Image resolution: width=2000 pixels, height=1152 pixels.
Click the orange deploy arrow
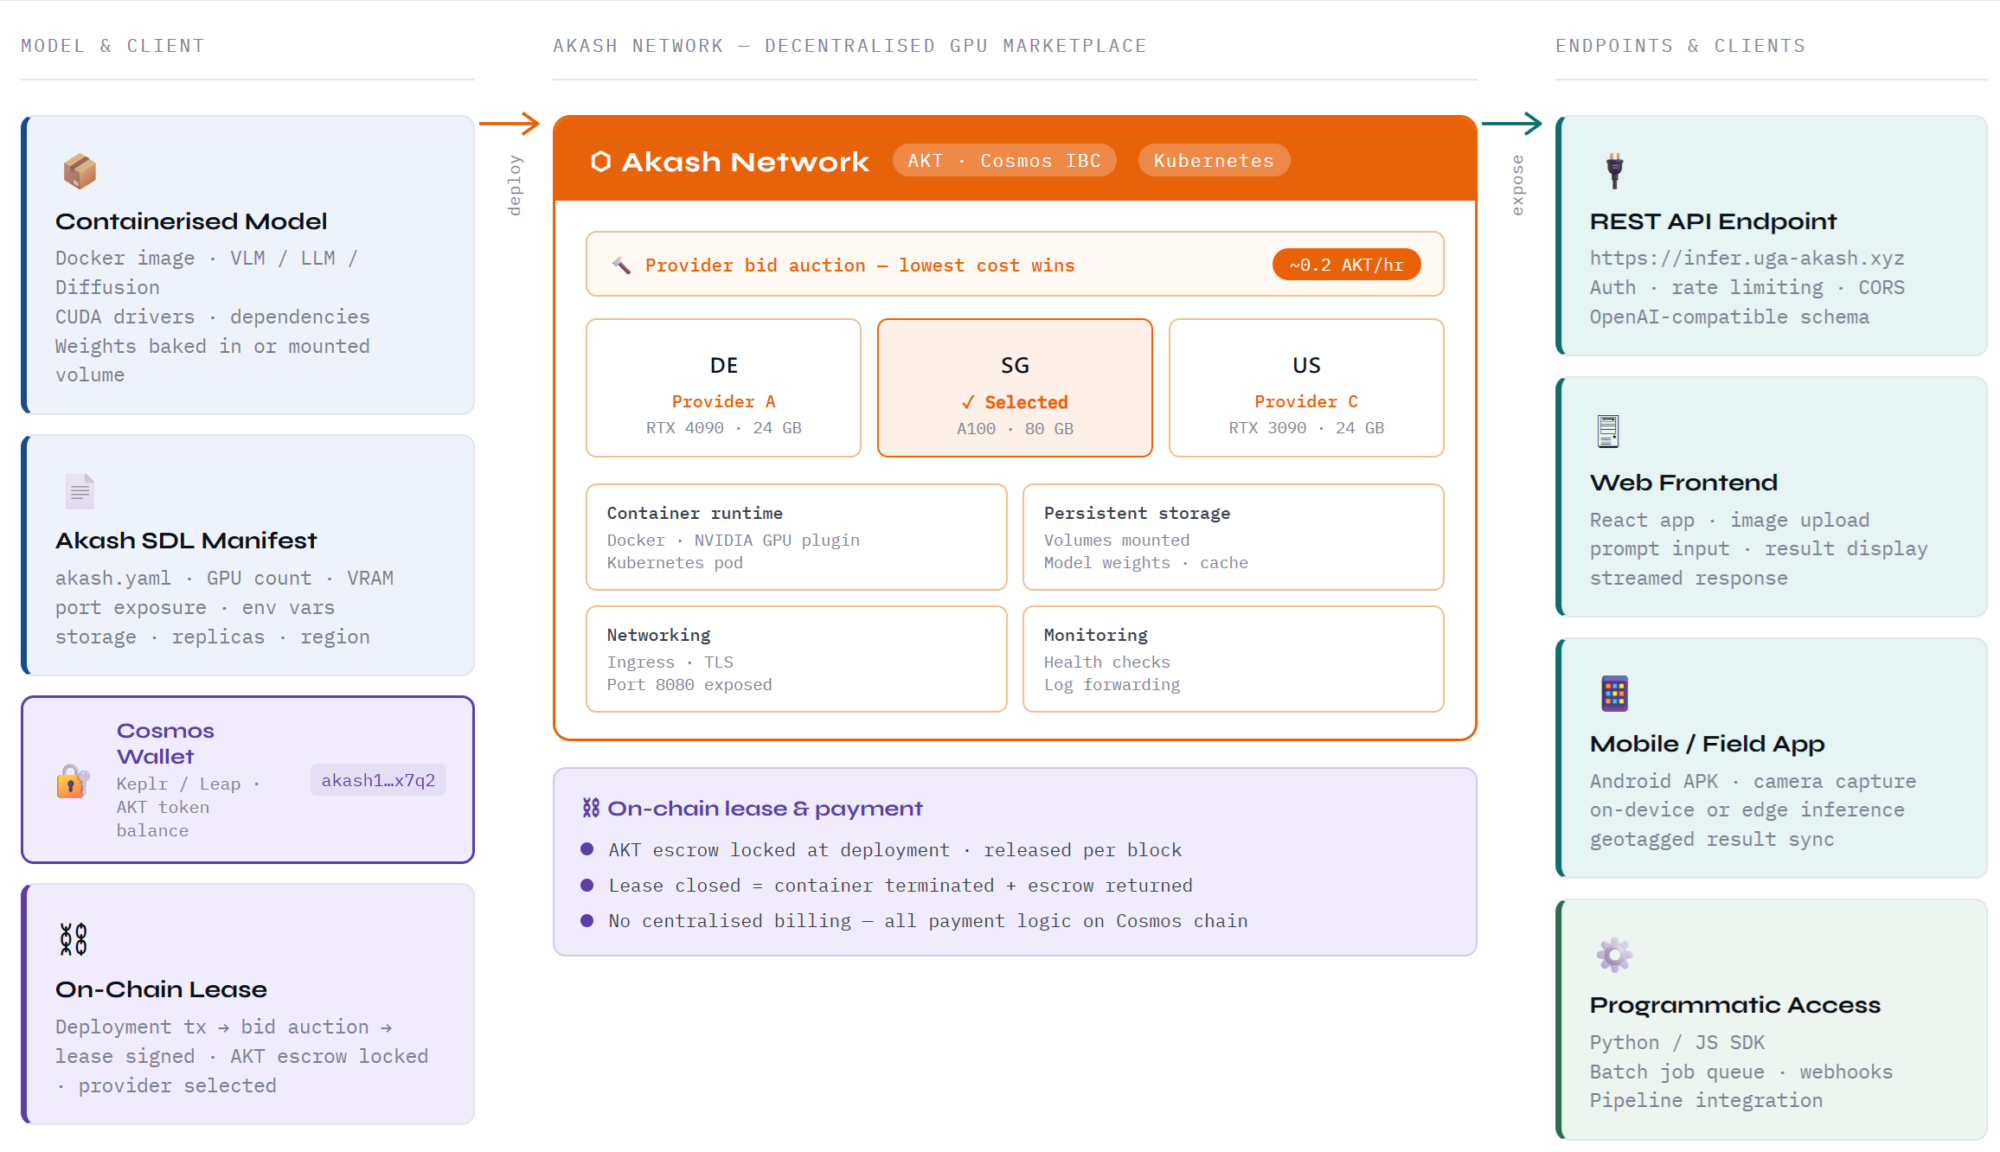(x=509, y=124)
